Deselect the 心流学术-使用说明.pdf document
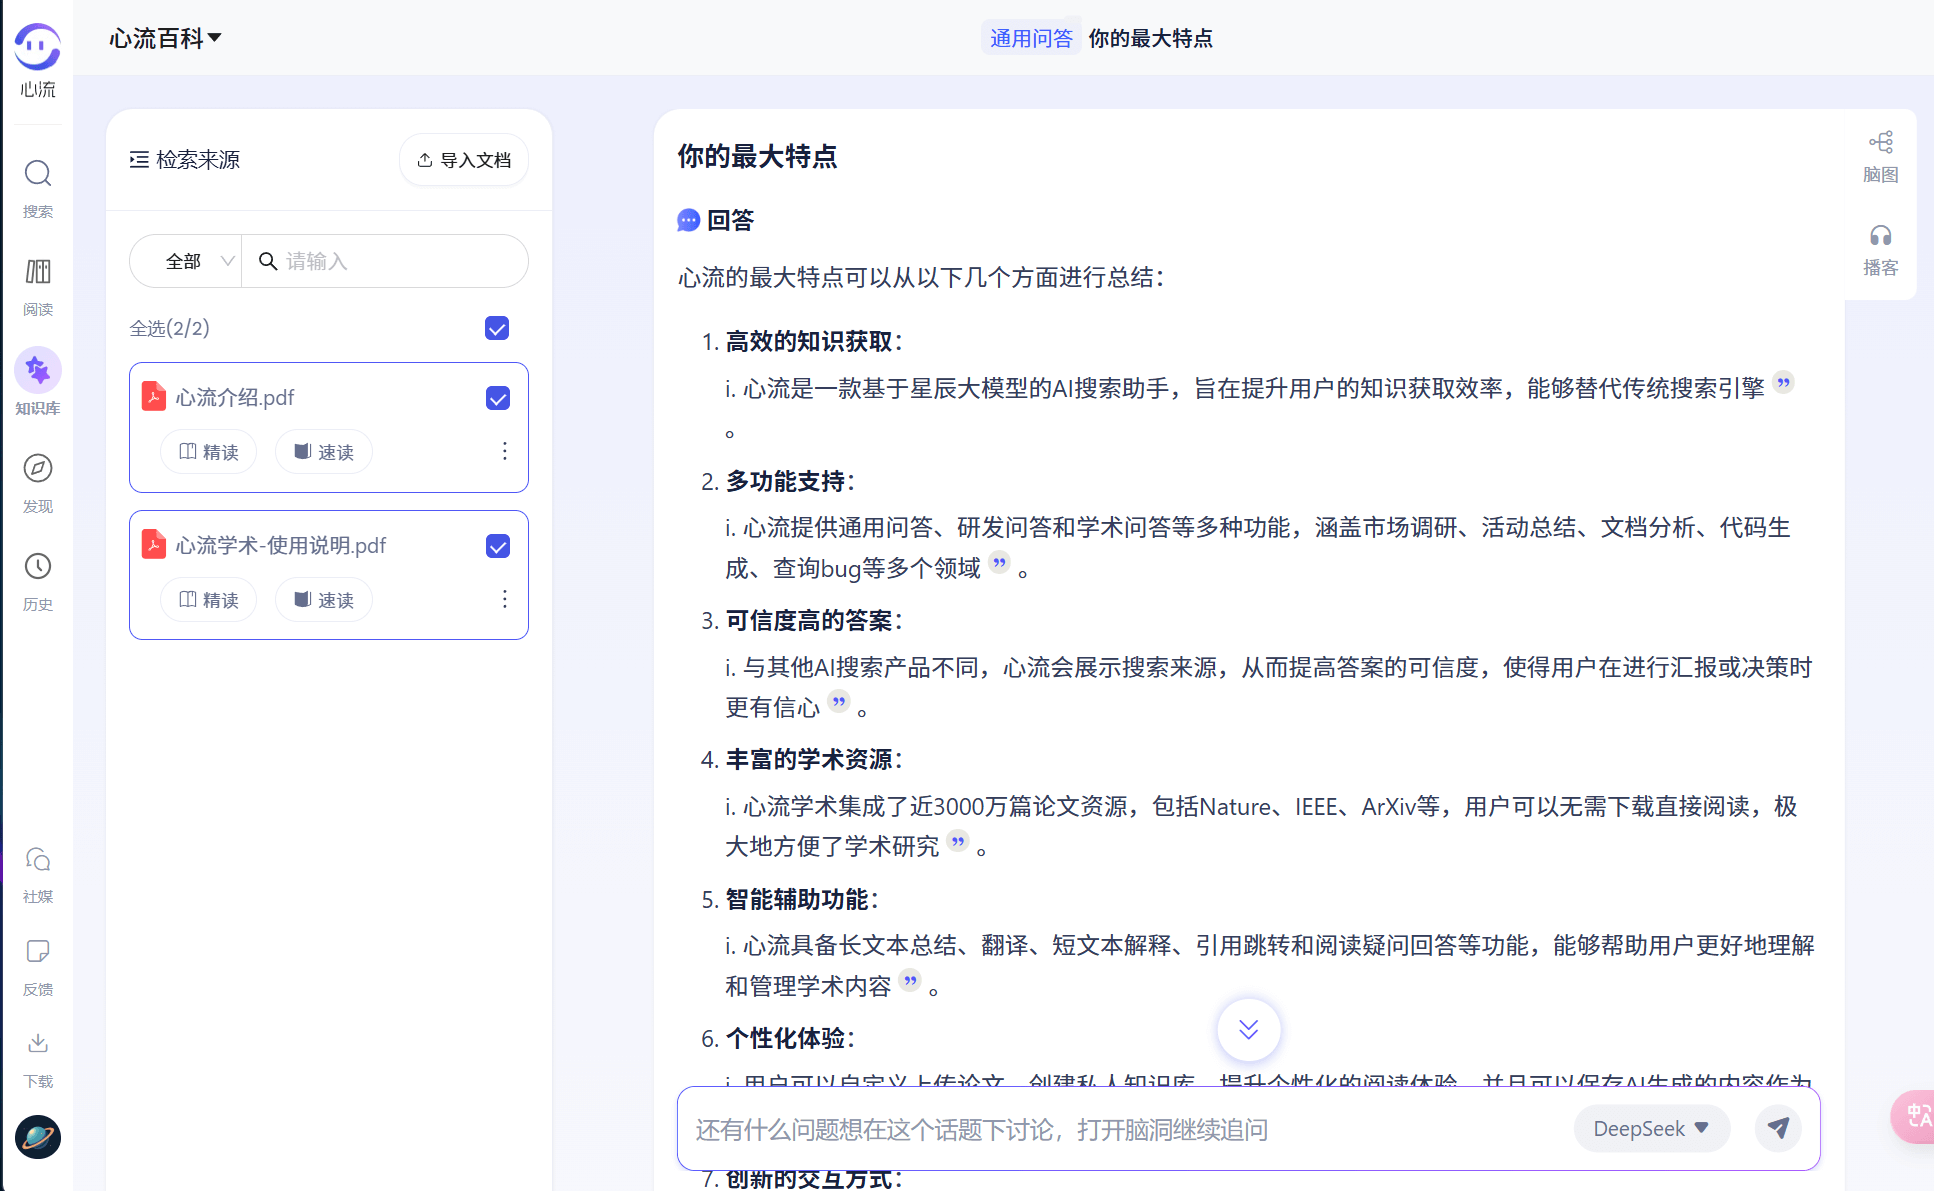This screenshot has width=1934, height=1191. pyautogui.click(x=497, y=546)
